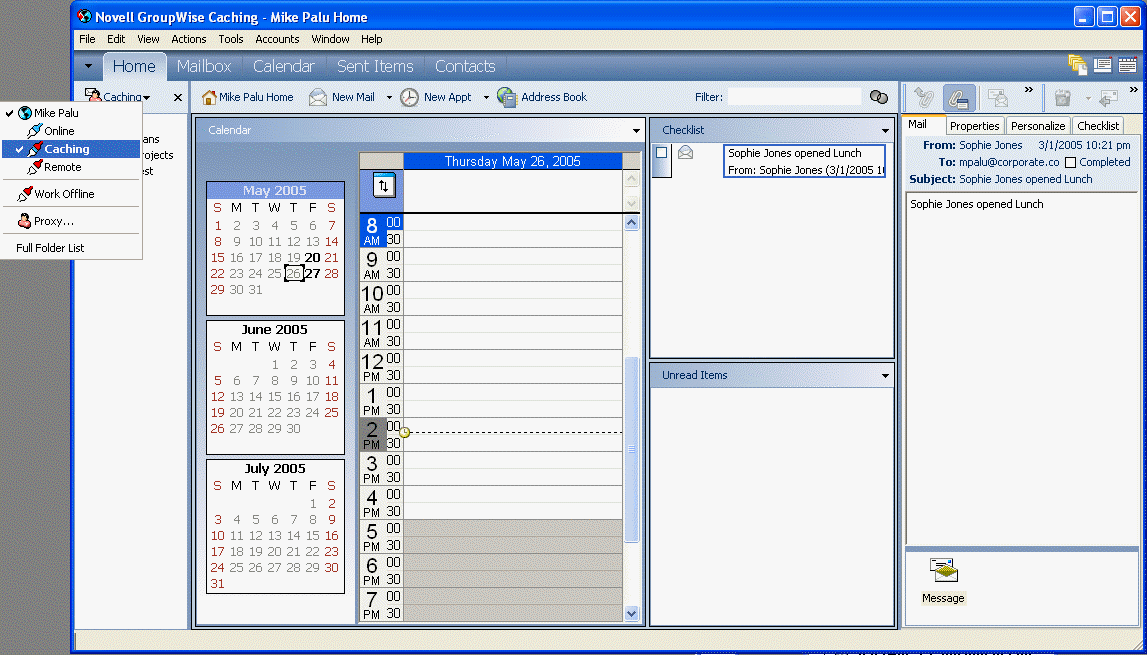This screenshot has width=1147, height=655.
Task: Open the Tools menu
Action: tap(231, 39)
